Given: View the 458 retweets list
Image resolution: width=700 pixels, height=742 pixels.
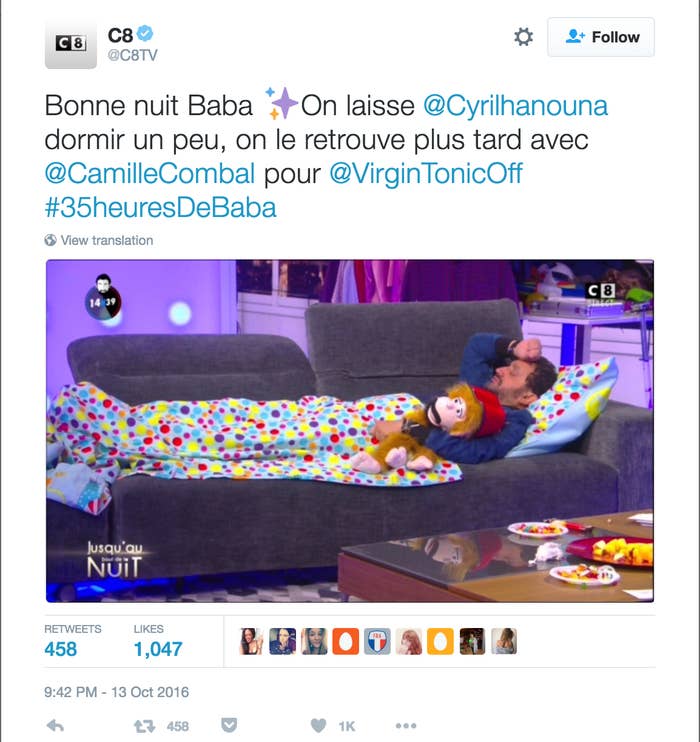Looking at the screenshot, I should point(72,641).
